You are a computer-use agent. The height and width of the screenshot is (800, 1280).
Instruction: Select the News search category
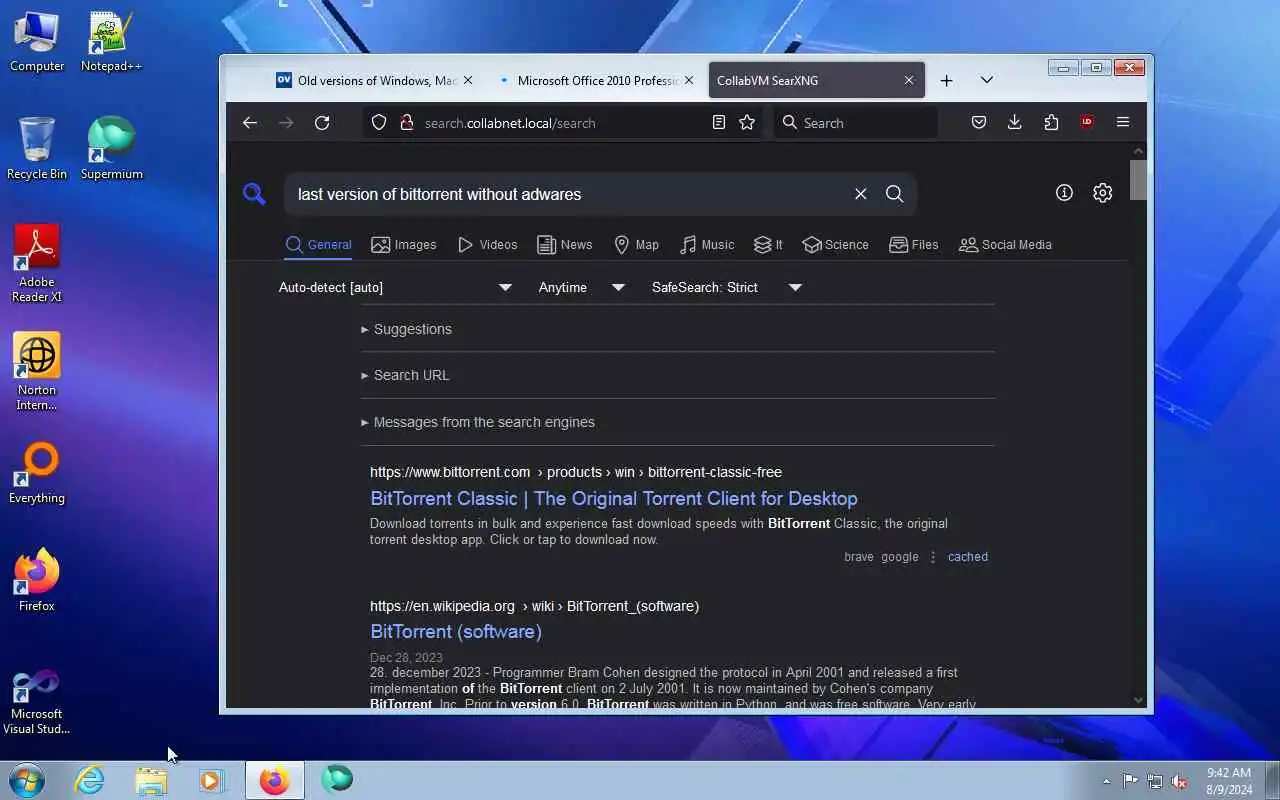click(x=565, y=245)
